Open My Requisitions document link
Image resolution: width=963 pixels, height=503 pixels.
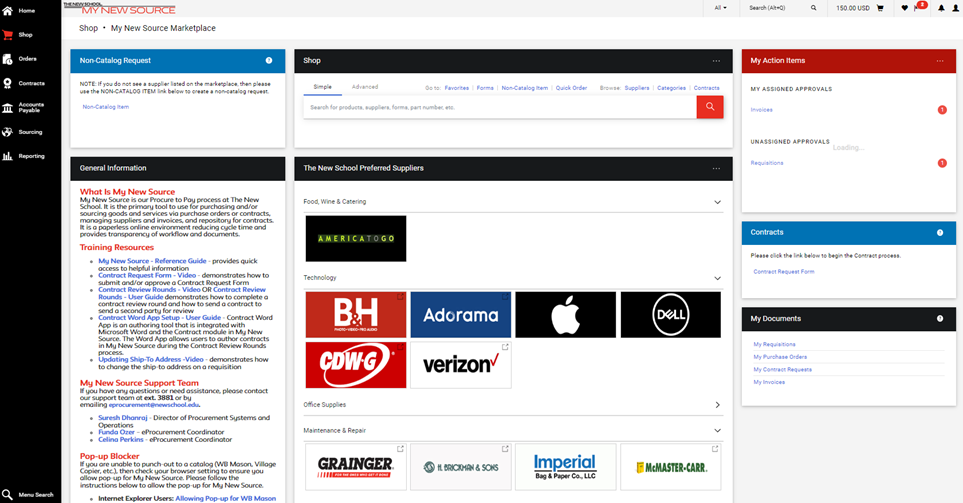774,345
